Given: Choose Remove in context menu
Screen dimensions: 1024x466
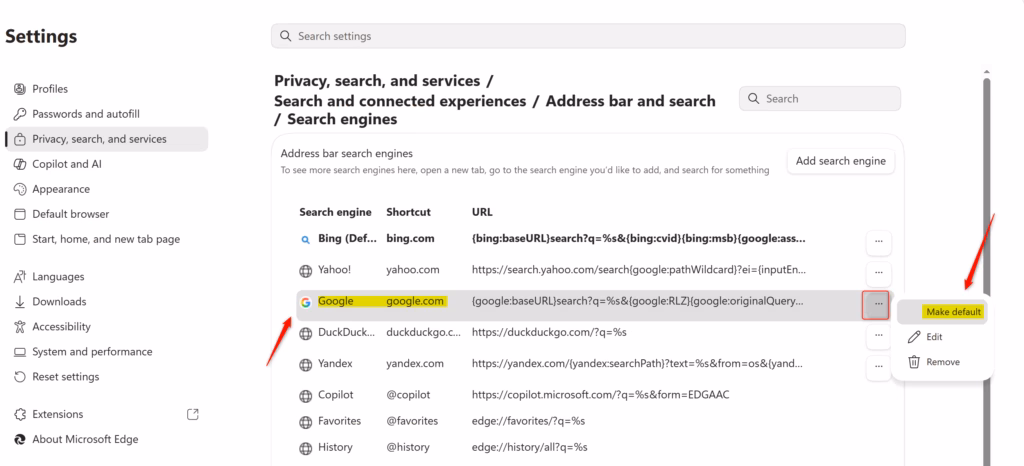Looking at the screenshot, I should coord(942,362).
